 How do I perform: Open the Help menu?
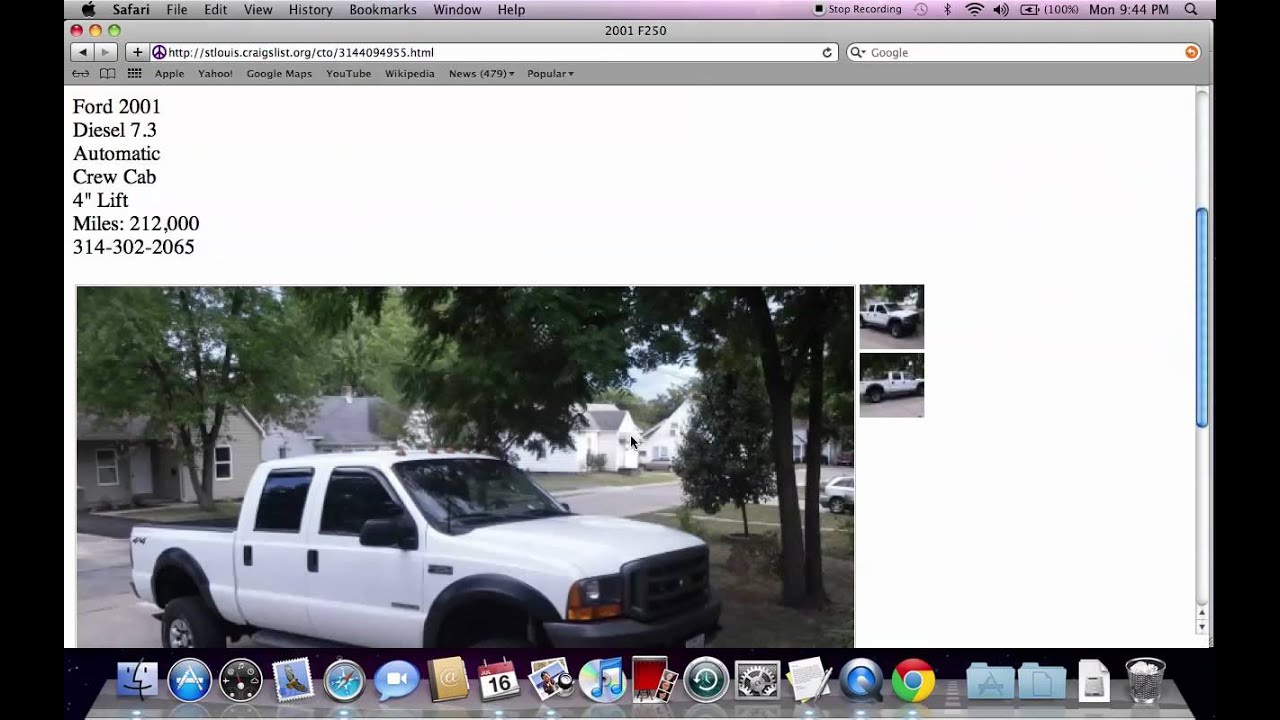(x=511, y=9)
